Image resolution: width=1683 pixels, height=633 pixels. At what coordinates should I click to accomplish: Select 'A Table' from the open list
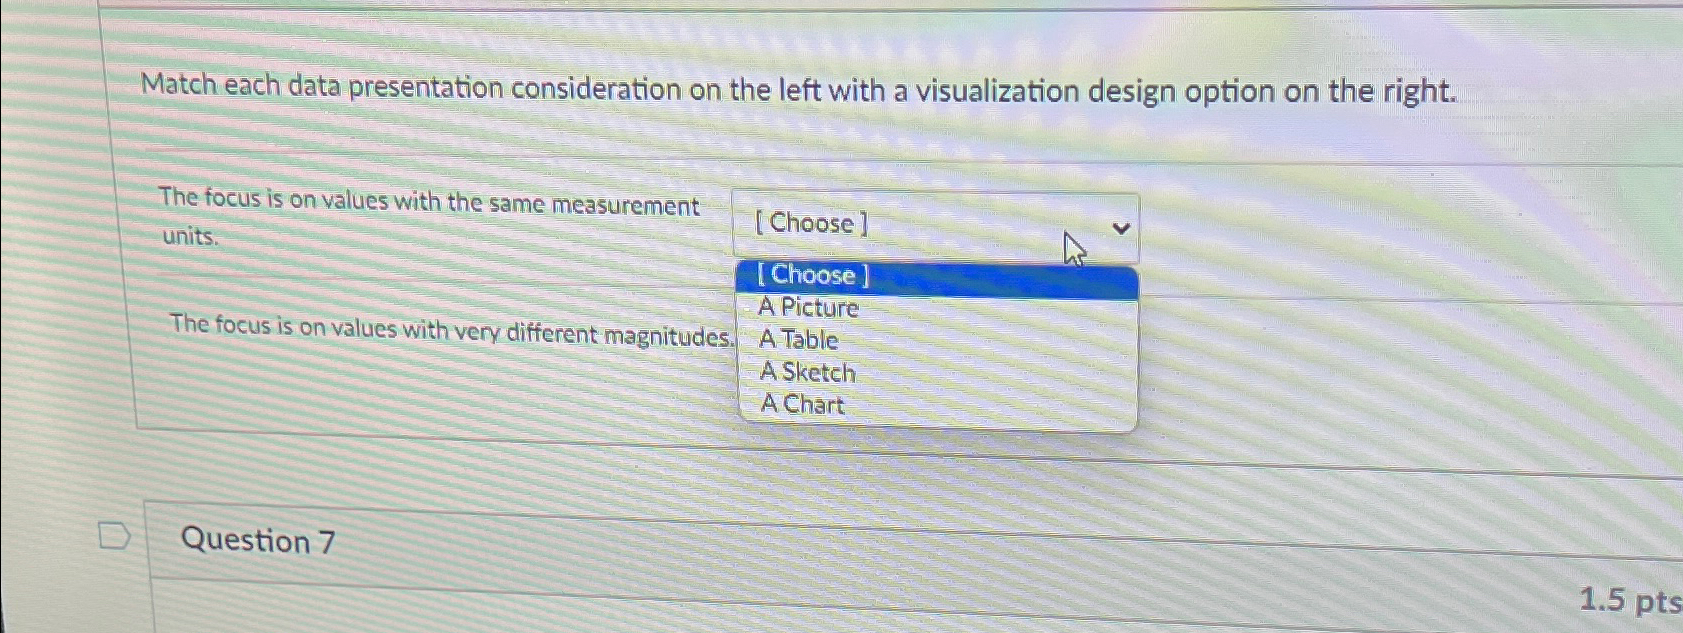[798, 340]
